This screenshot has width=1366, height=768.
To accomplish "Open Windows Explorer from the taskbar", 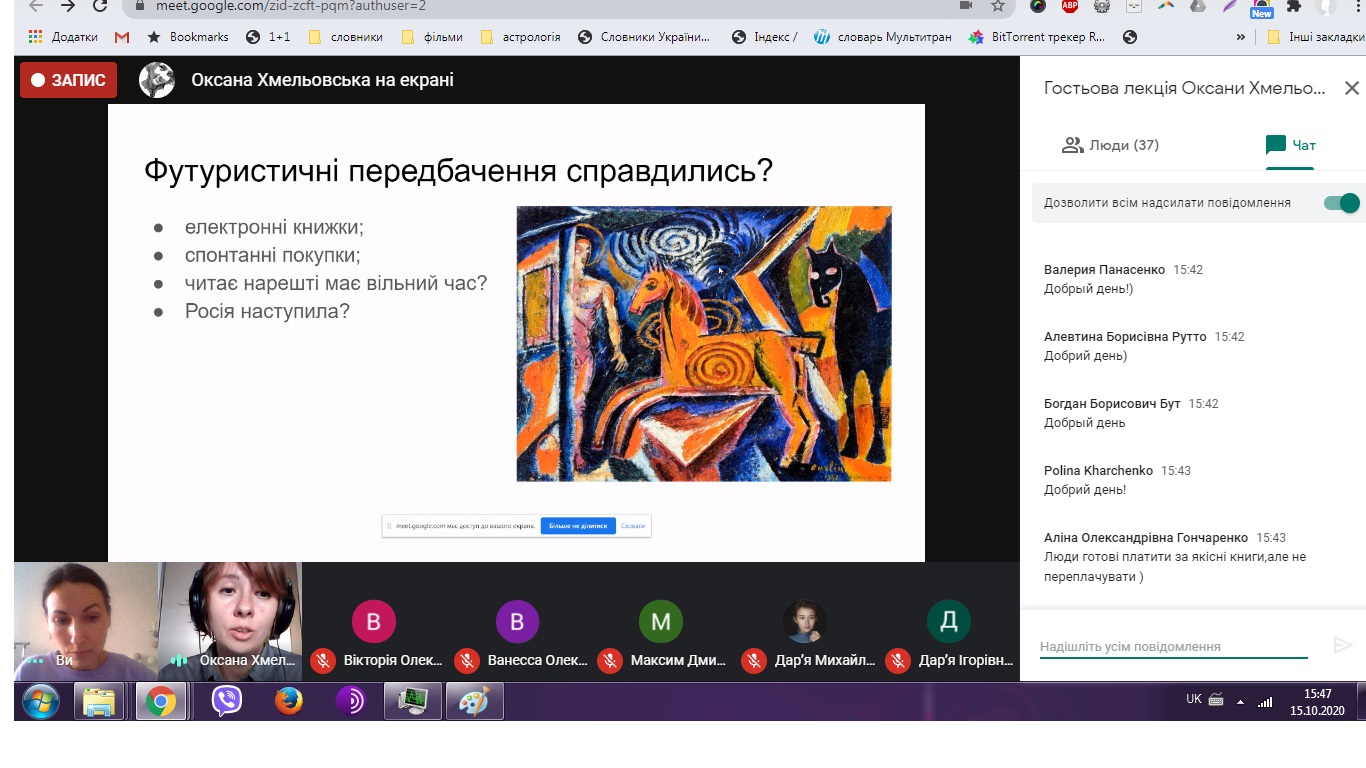I will (99, 701).
